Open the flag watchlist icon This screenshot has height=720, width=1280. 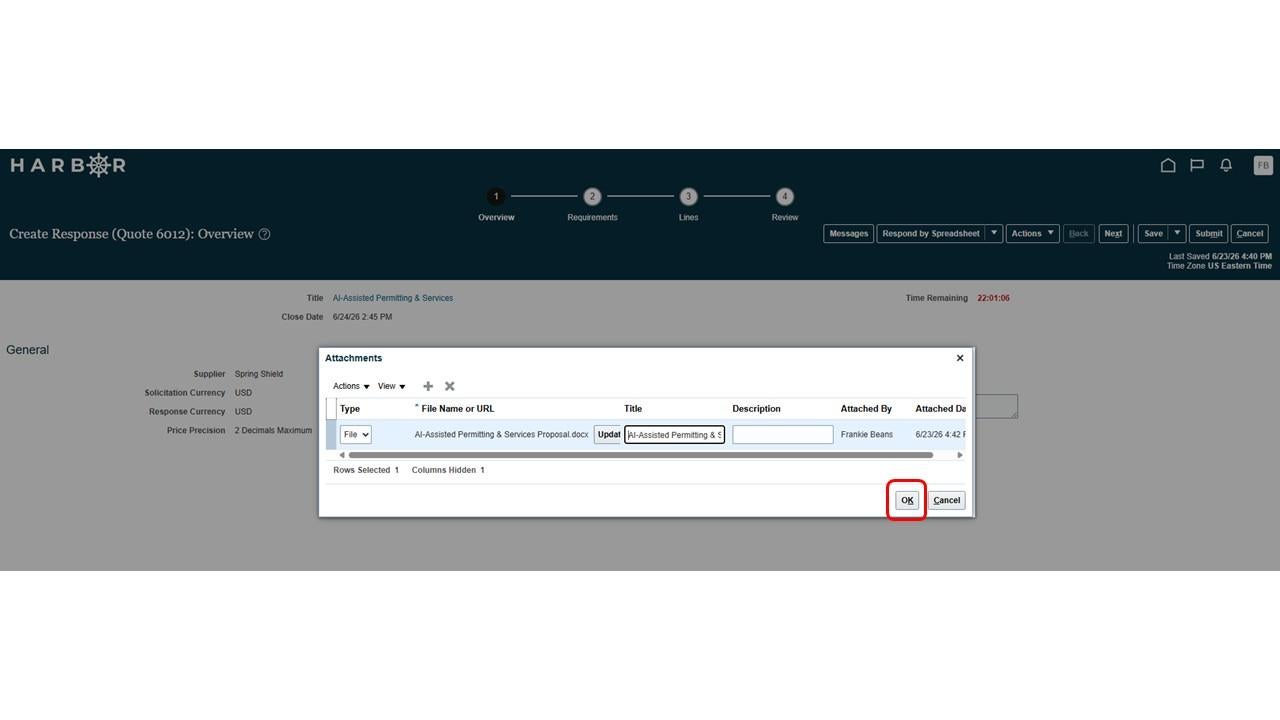click(1197, 165)
